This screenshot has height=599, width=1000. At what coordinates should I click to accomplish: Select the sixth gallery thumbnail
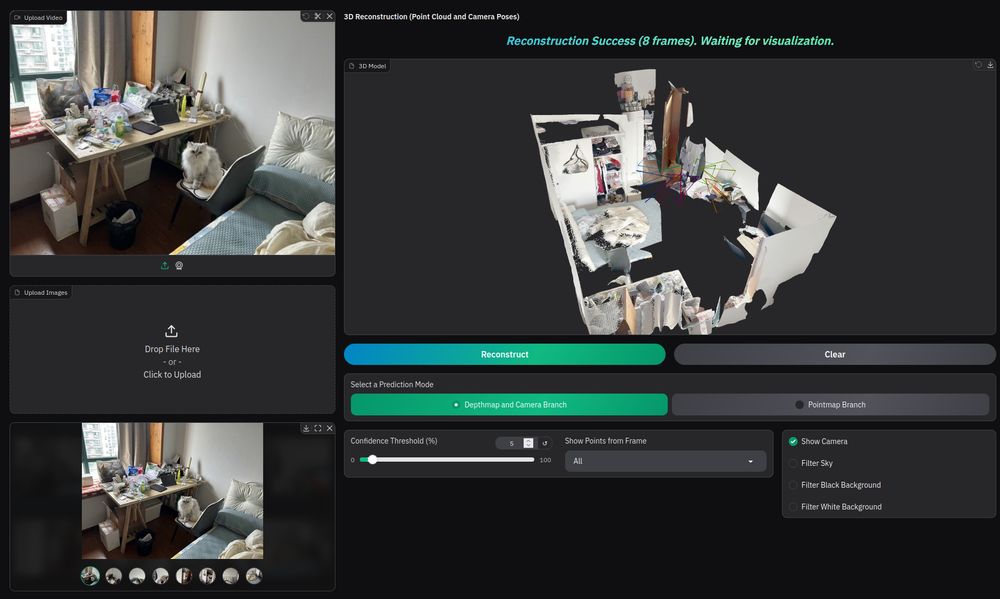(x=207, y=576)
